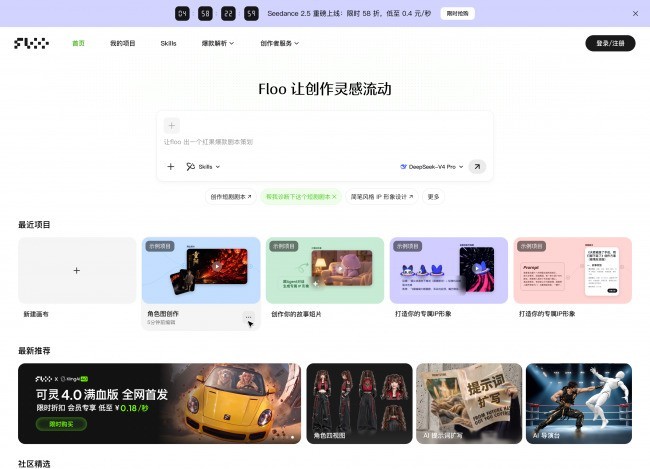
Task: Open the AI 提示词扩写 recommendation card
Action: pos(469,403)
